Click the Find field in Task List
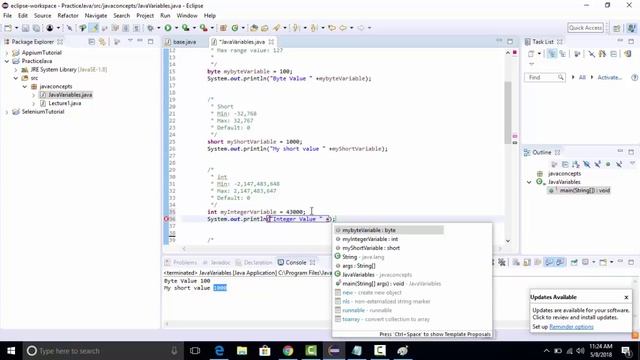Screen dimensions: 640x360 tap(544, 77)
